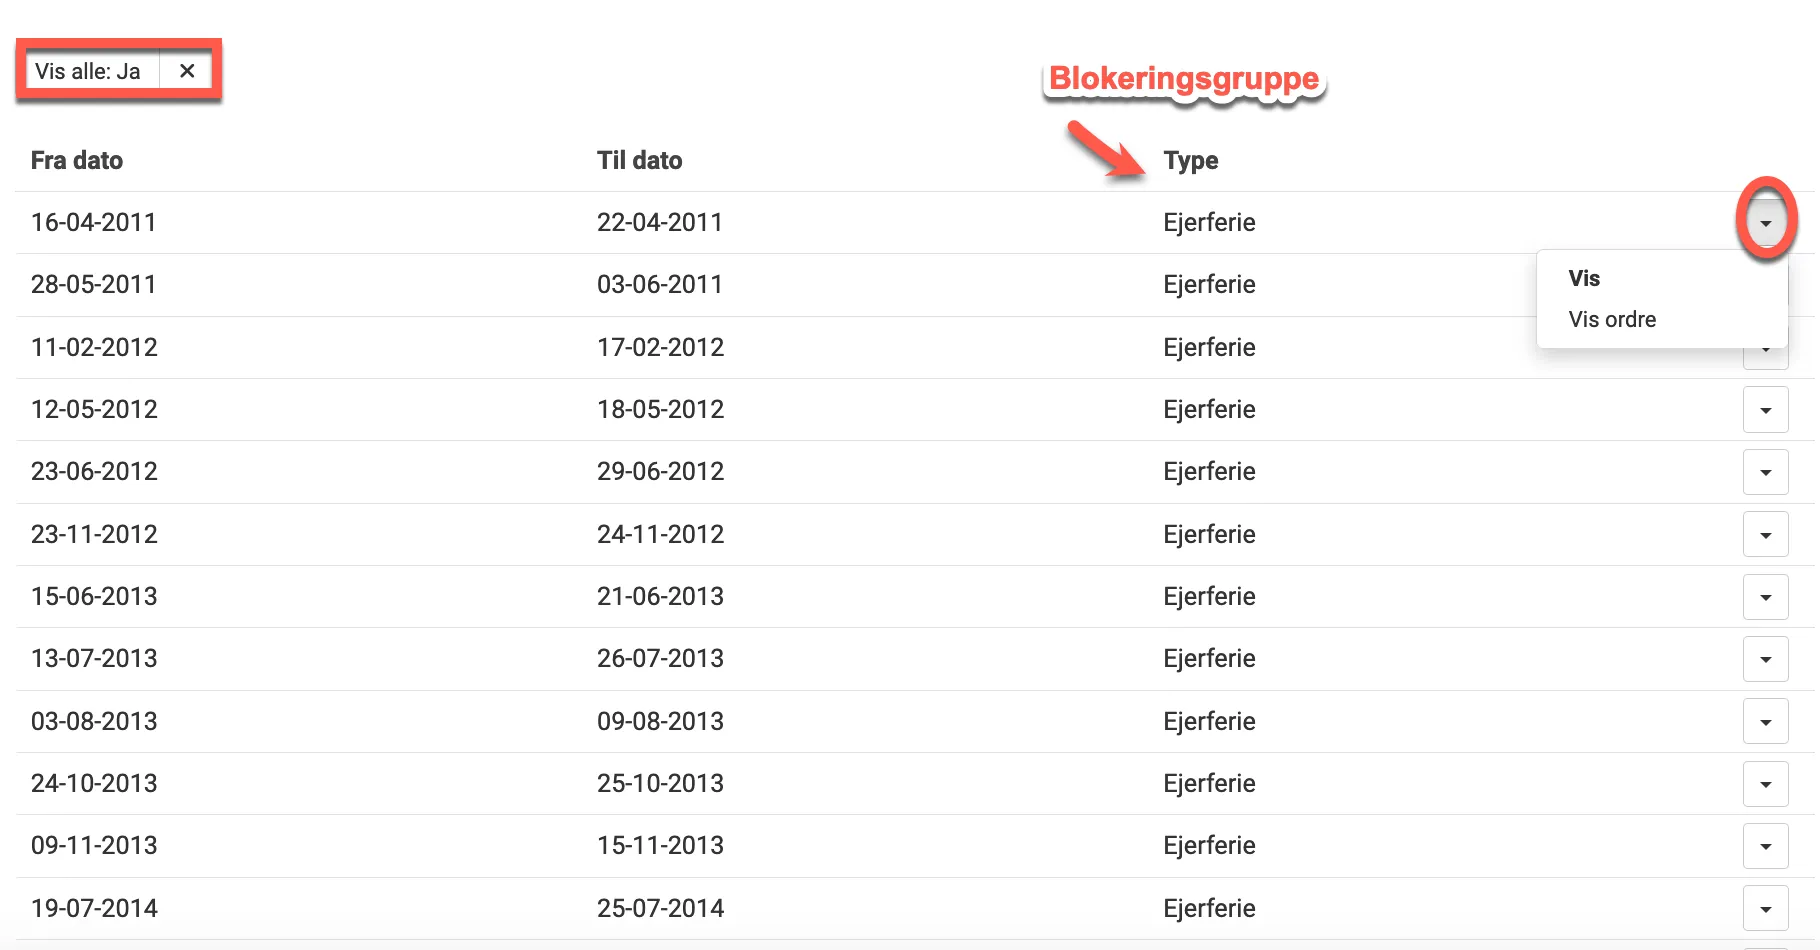Screen dimensions: 1820x950
Task: Click the arrow icon next to 15-06-2013
Action: tap(1766, 596)
